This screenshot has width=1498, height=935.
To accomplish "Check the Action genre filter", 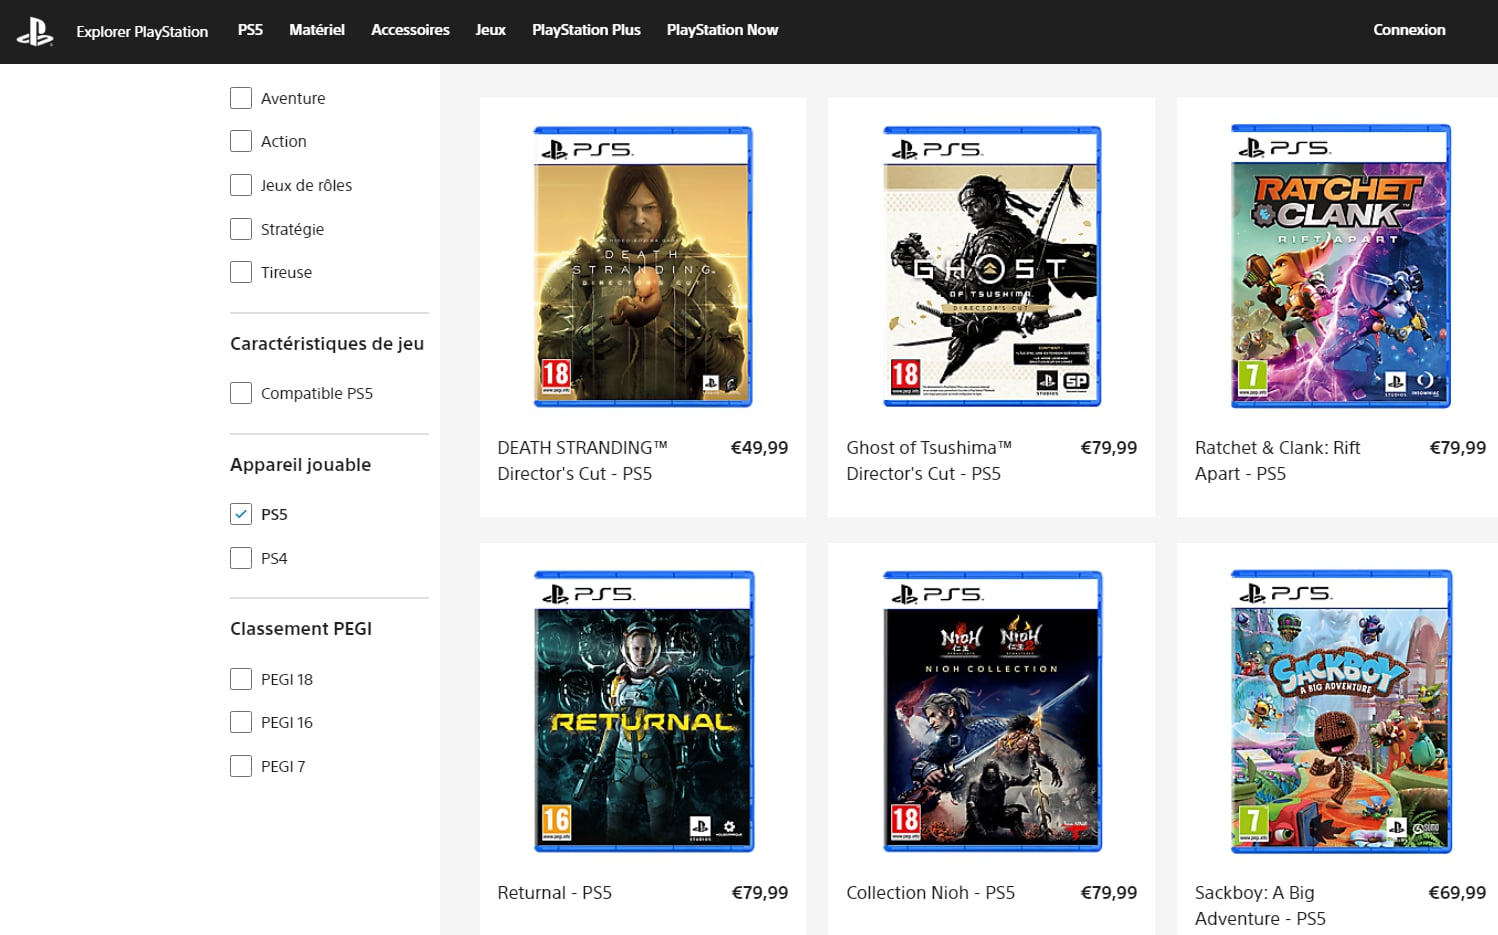I will click(x=241, y=141).
